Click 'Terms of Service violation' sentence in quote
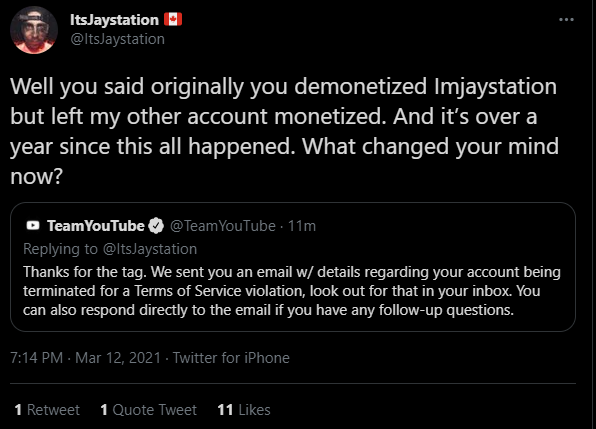This screenshot has height=429, width=596. (220, 291)
